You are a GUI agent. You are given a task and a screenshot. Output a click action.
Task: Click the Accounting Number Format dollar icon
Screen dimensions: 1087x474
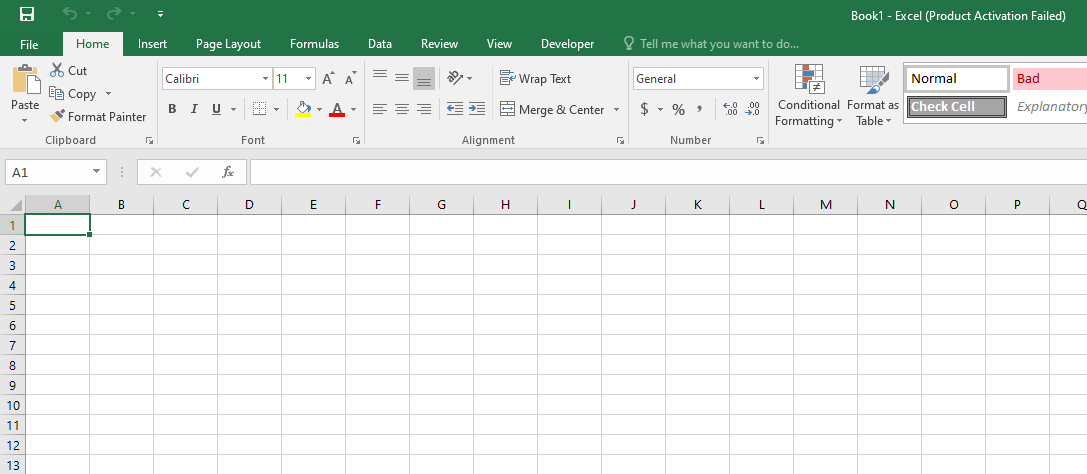[645, 109]
